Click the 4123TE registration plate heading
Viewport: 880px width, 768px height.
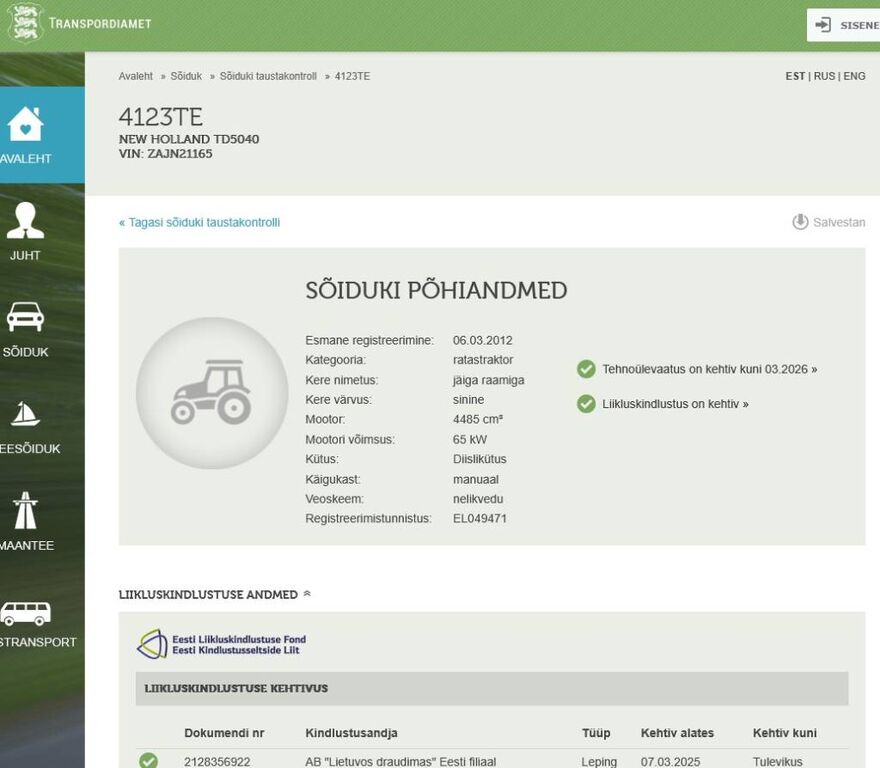(161, 117)
